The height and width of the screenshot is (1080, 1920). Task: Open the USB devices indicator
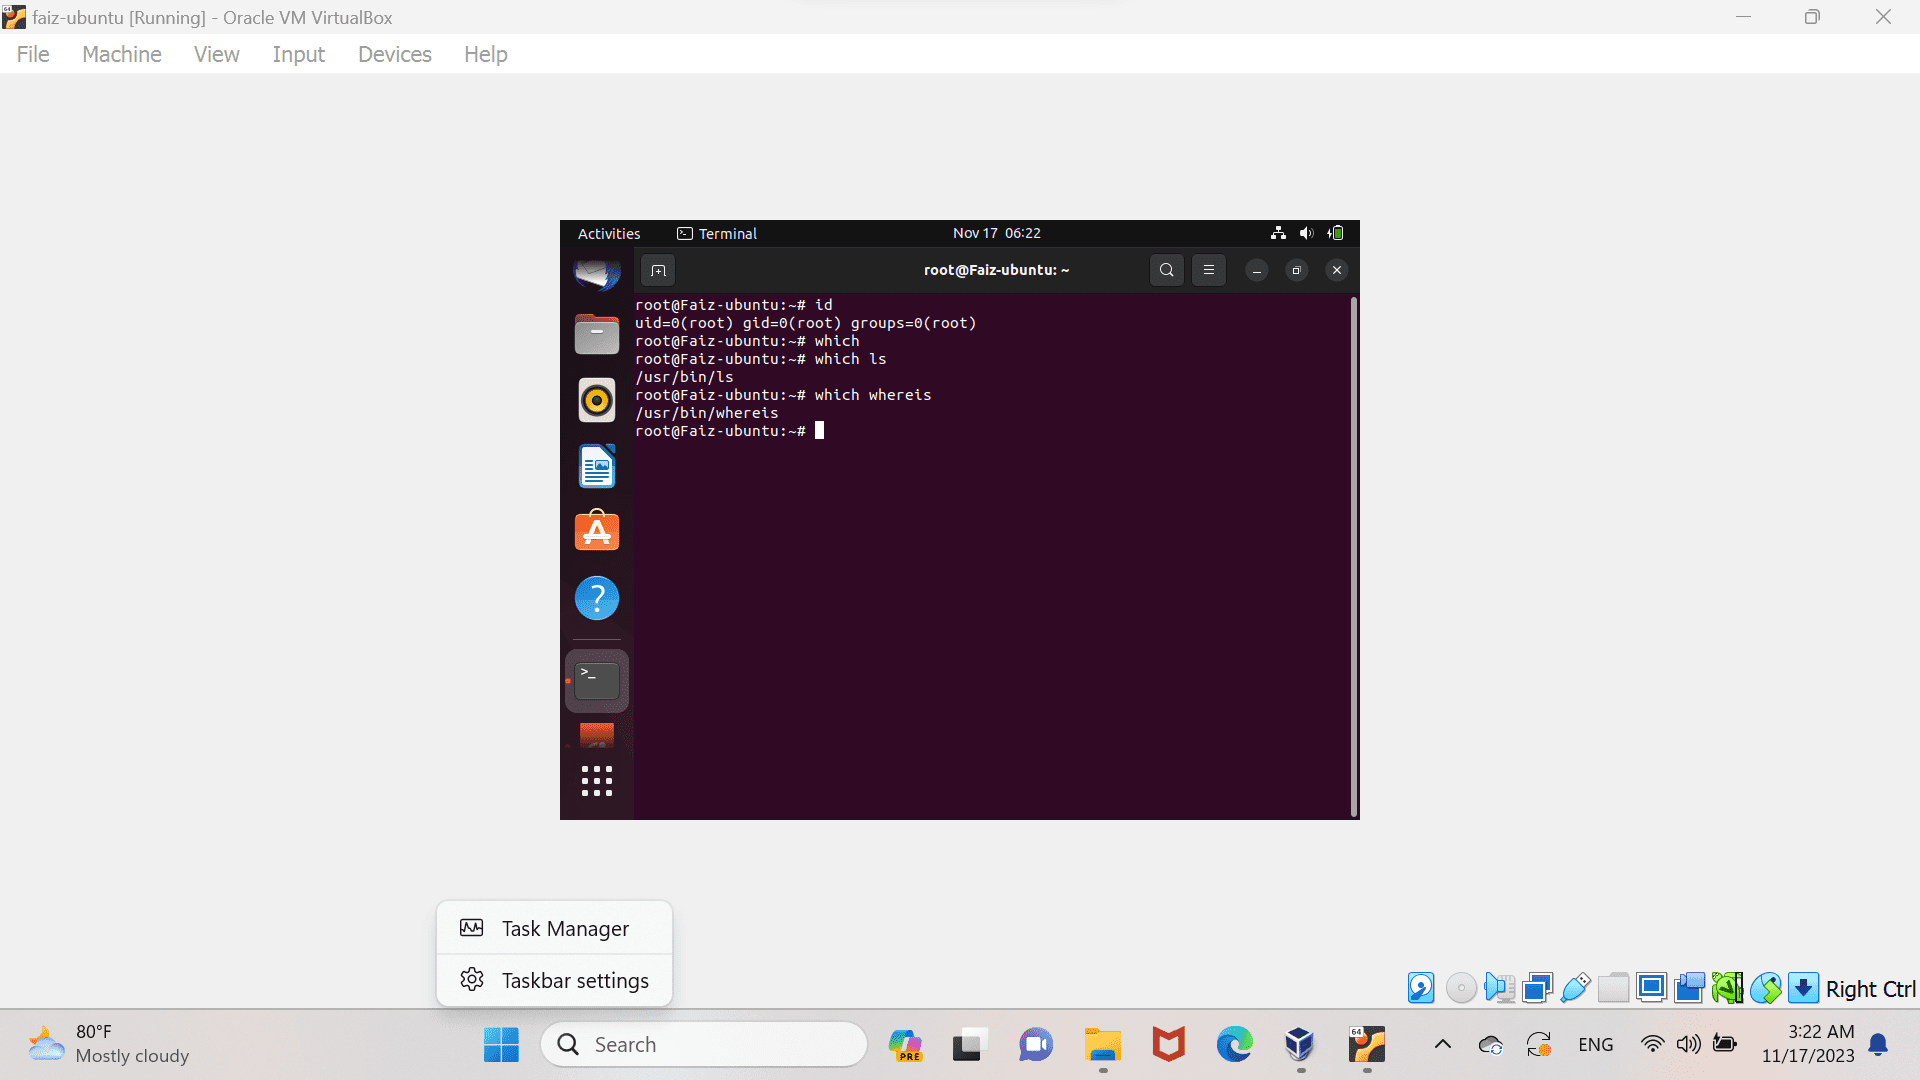tap(1575, 988)
